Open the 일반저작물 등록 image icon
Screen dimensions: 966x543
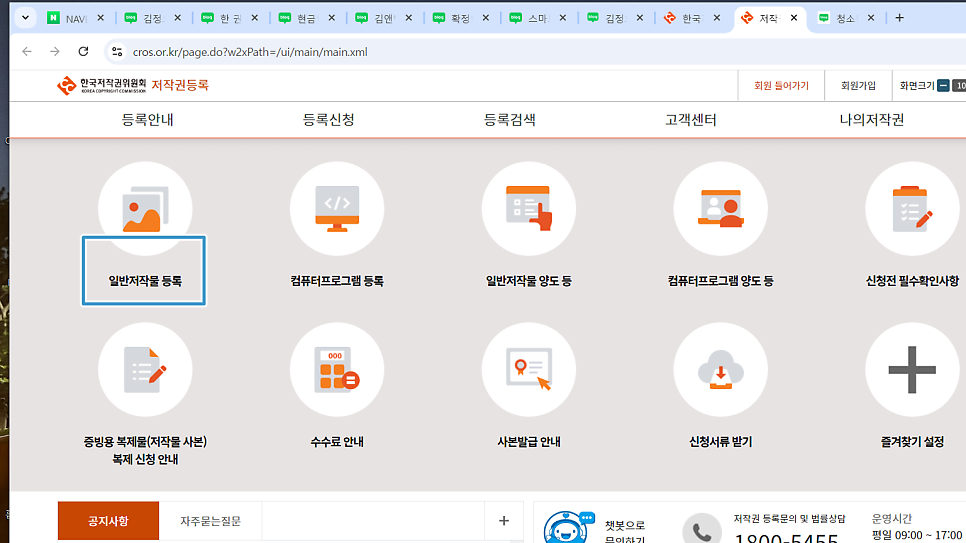pos(145,209)
